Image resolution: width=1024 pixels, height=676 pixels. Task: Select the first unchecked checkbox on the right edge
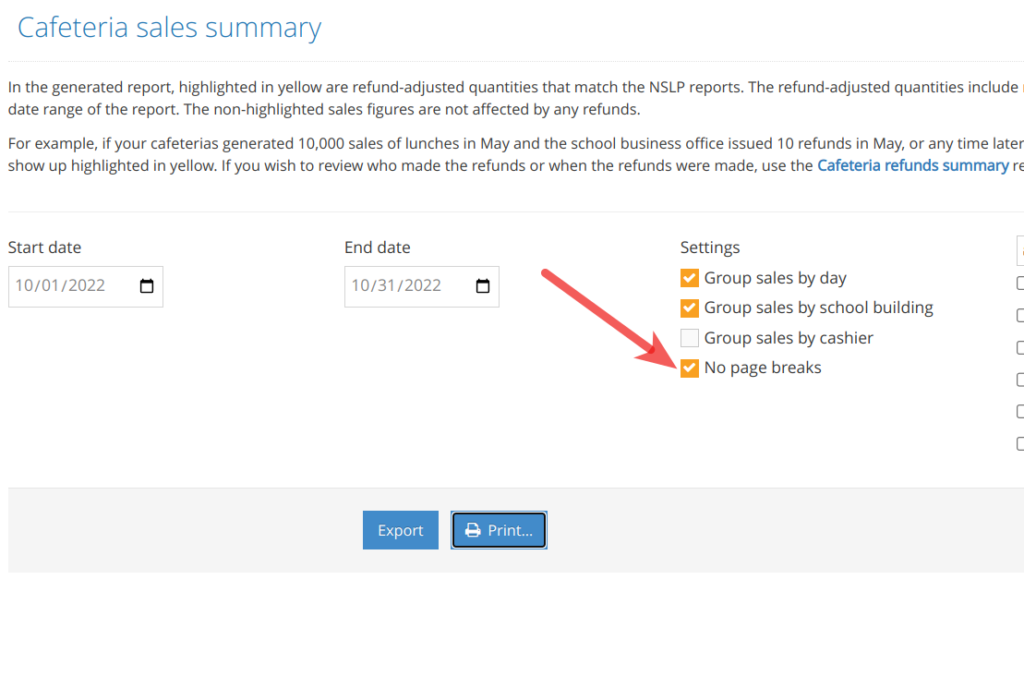pyautogui.click(x=1019, y=283)
